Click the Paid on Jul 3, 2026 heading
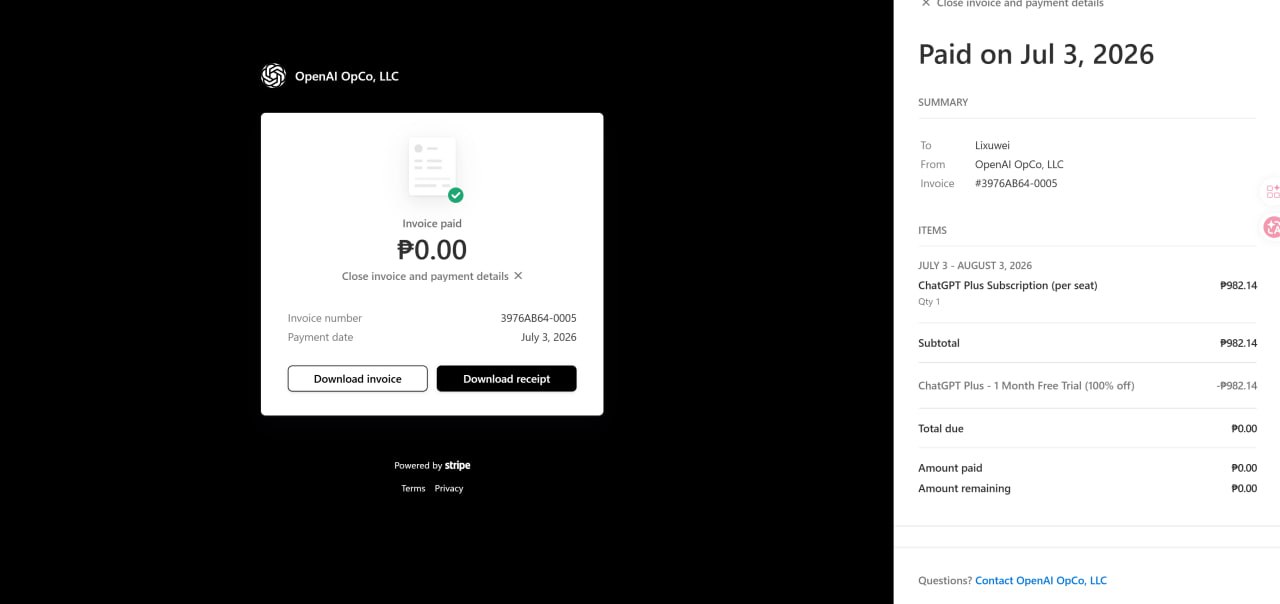1280x604 pixels. point(1036,54)
